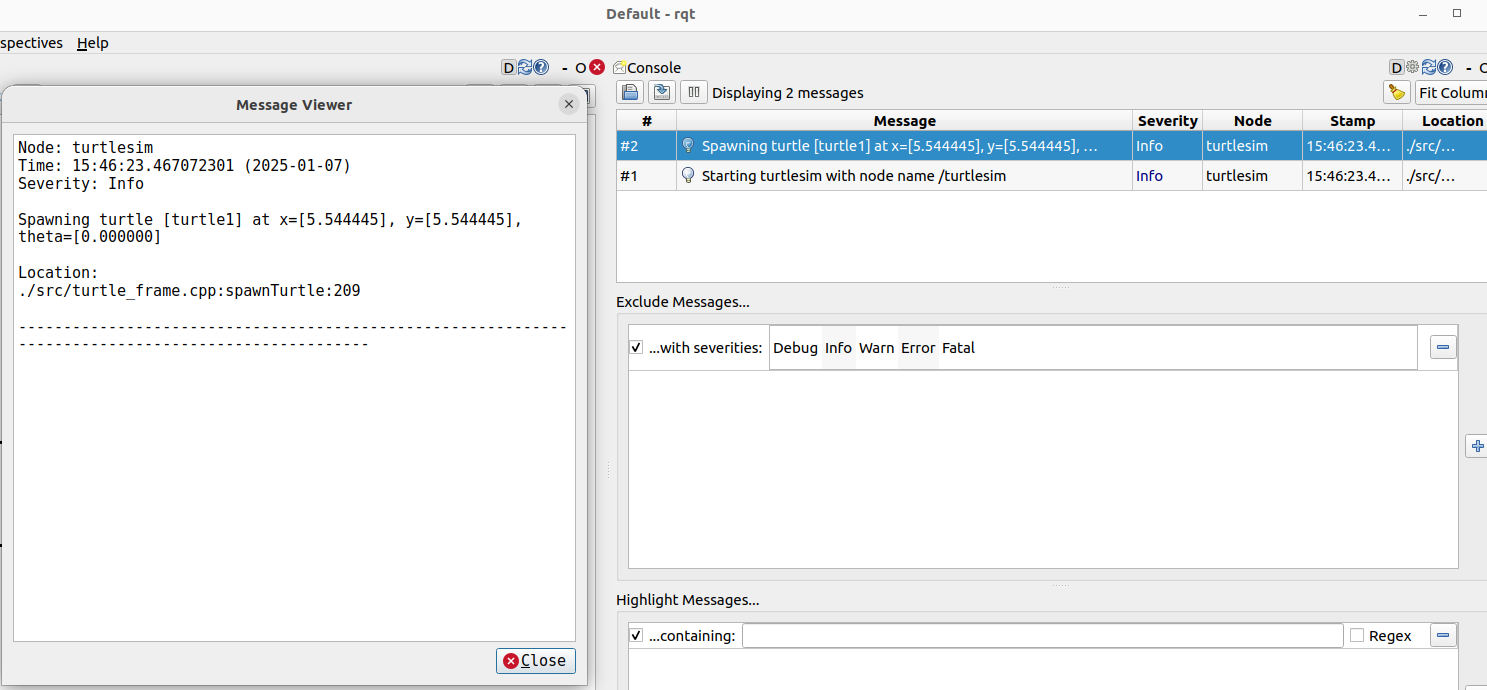The height and width of the screenshot is (690, 1487).
Task: Sort by the Node column header
Action: [1252, 121]
